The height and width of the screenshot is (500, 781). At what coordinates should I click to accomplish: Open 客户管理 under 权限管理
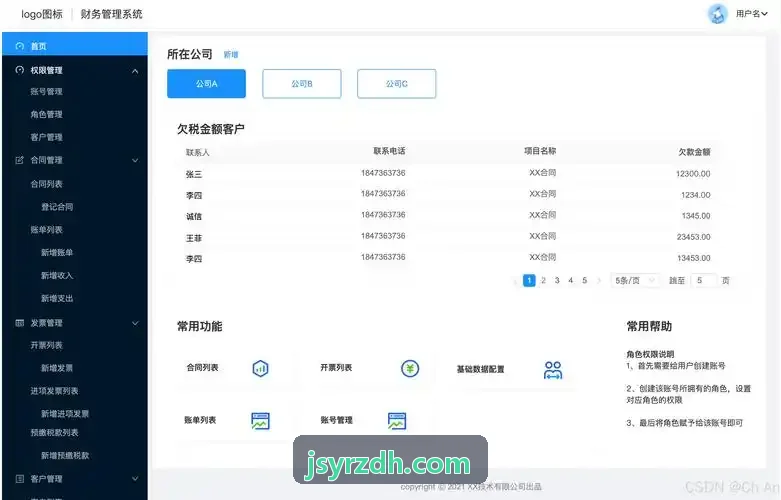[46, 137]
